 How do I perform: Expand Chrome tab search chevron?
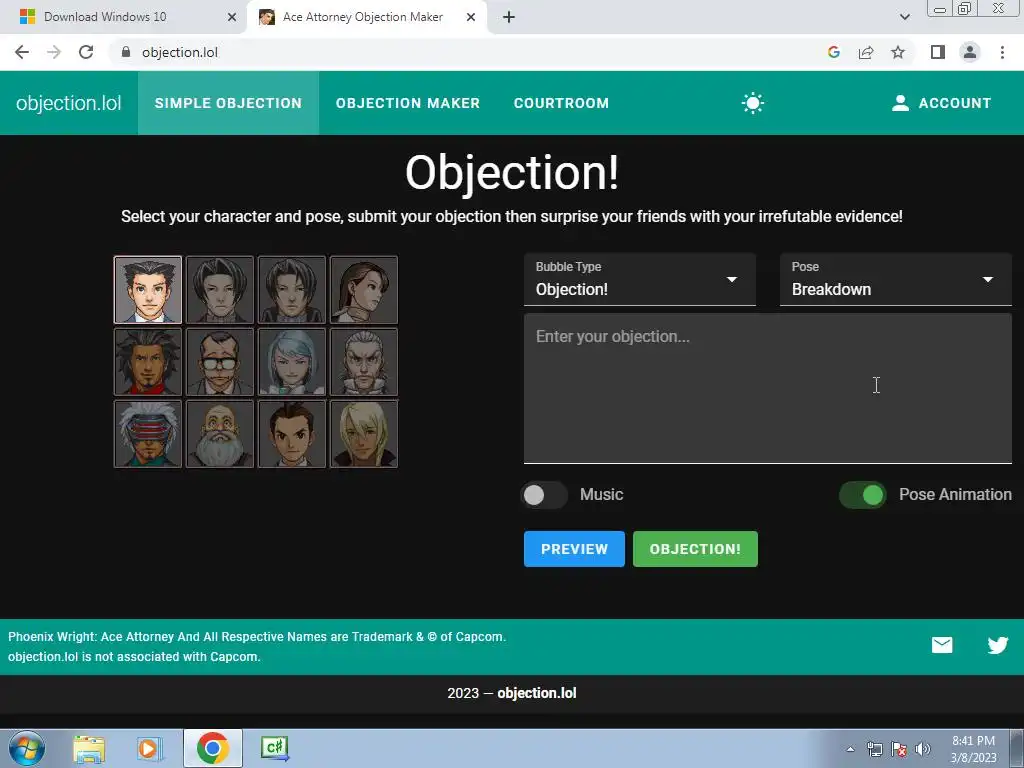tap(904, 17)
